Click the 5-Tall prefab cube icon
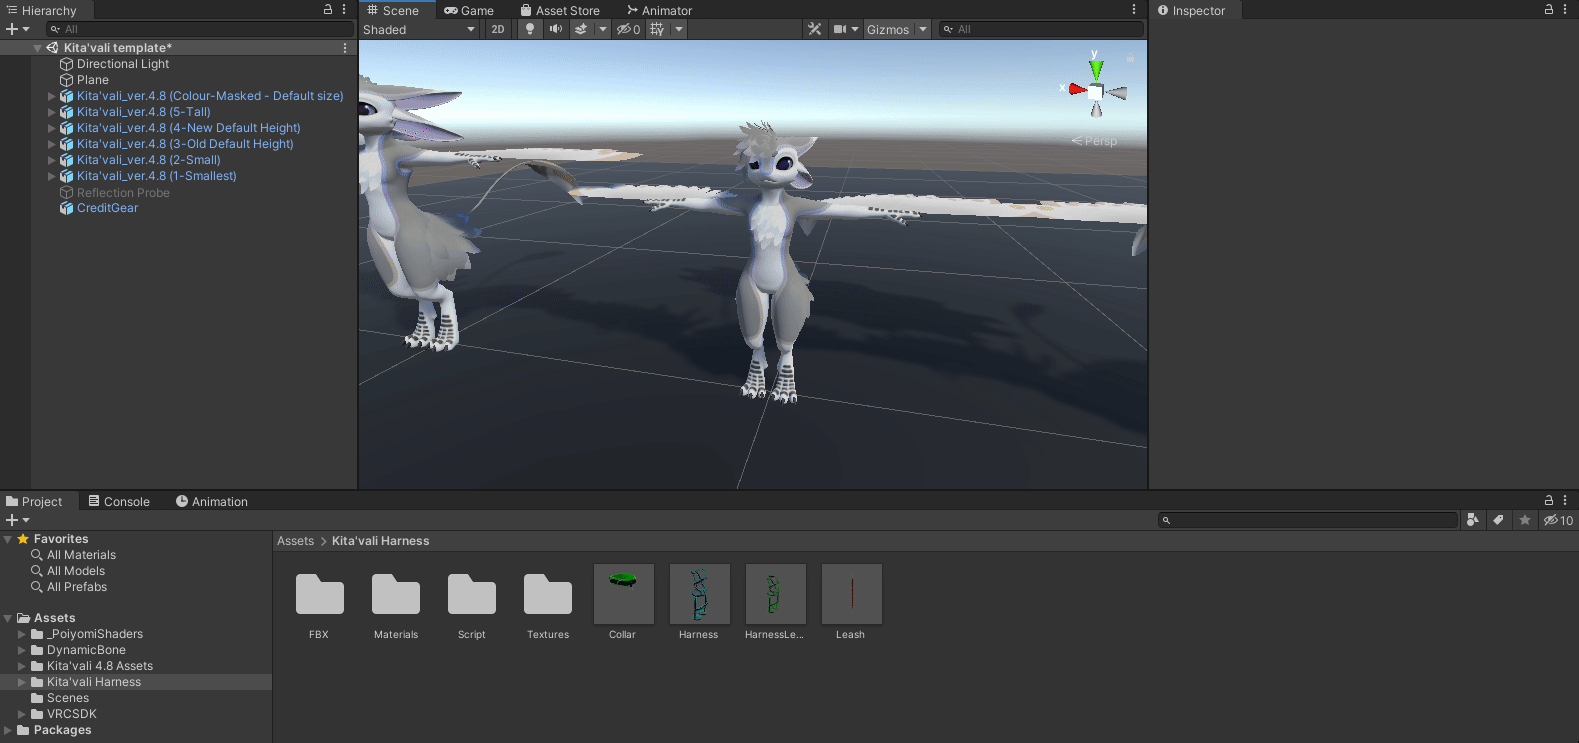 tap(67, 112)
